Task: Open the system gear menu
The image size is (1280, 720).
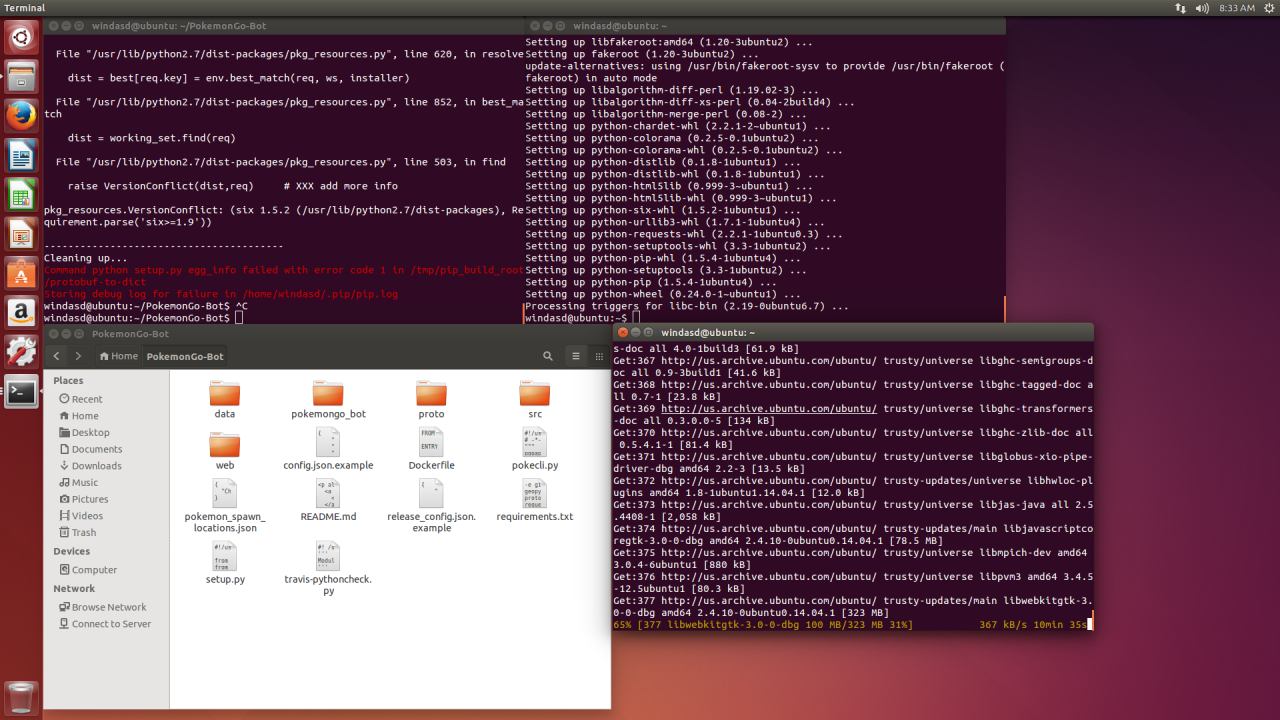Action: (x=1269, y=8)
